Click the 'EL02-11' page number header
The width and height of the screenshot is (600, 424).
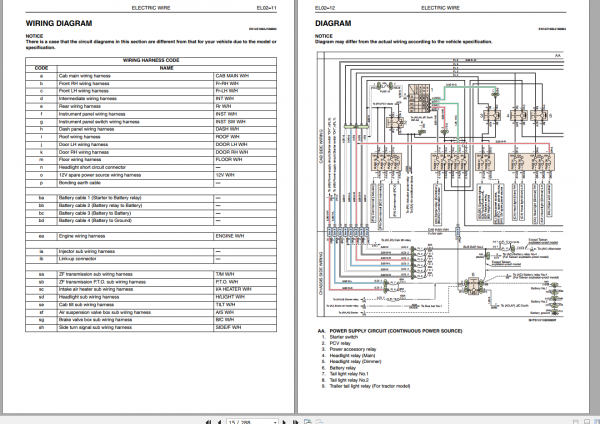266,8
